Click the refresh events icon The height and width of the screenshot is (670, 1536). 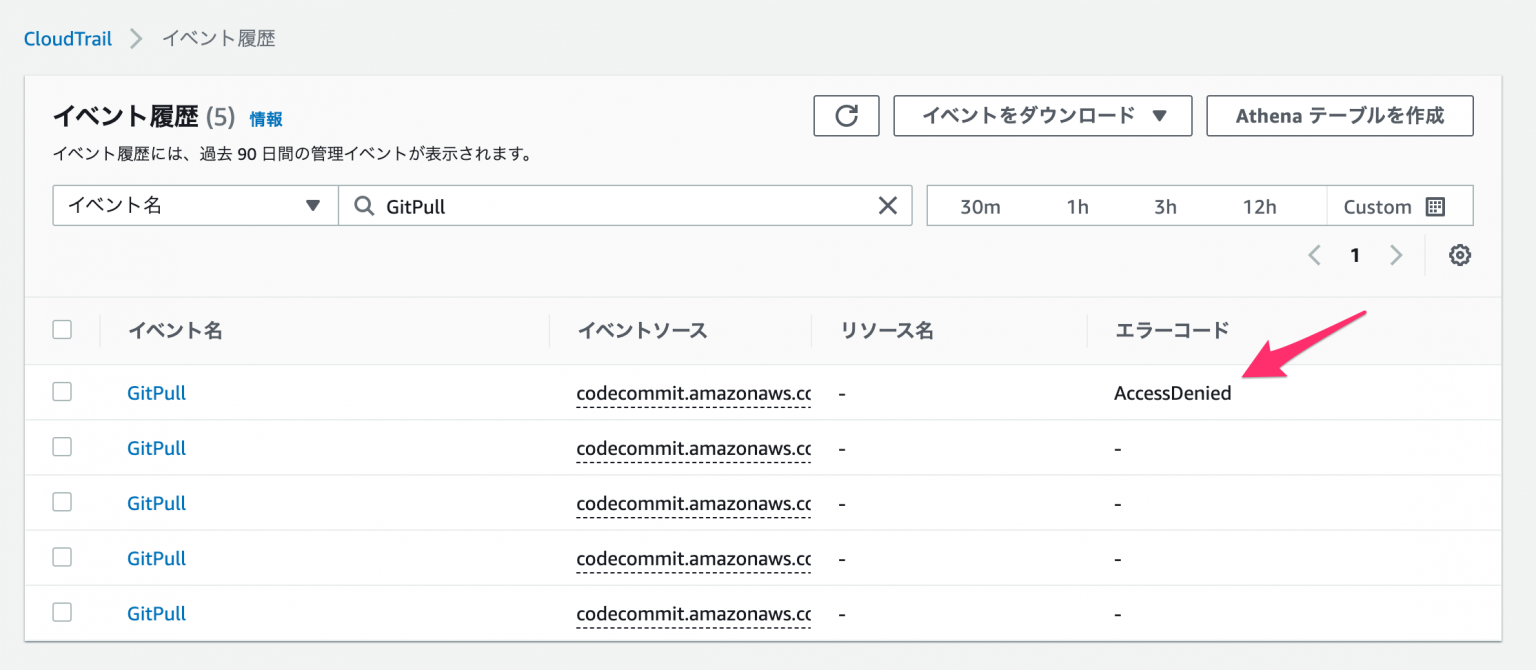[846, 115]
